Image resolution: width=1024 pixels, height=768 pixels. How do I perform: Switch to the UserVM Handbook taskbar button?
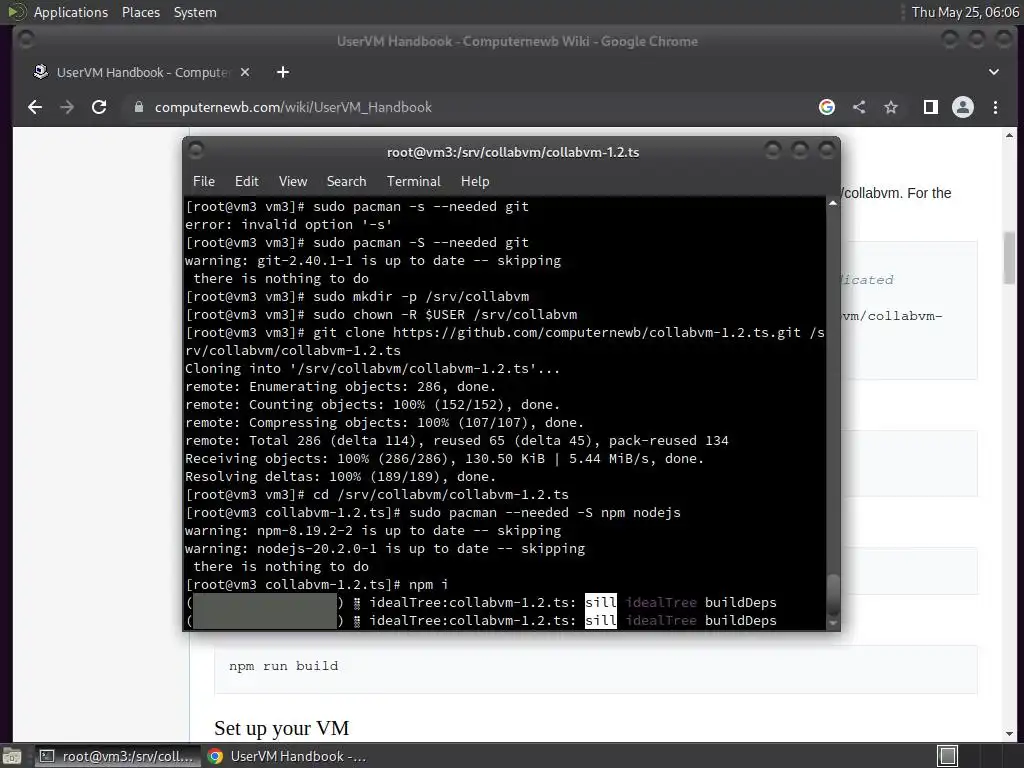[287, 756]
